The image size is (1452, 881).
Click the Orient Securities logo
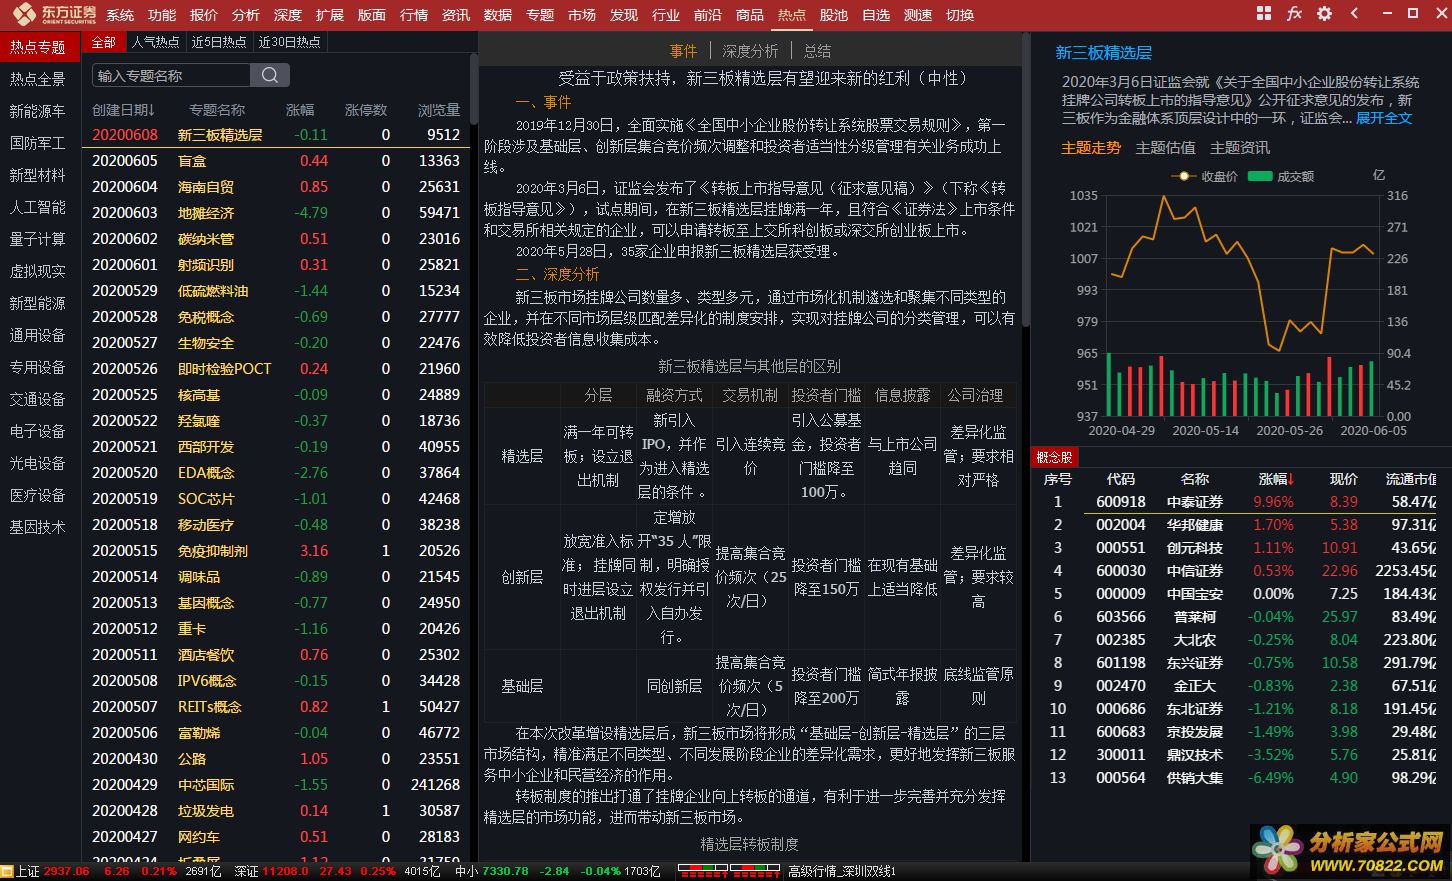click(x=55, y=14)
